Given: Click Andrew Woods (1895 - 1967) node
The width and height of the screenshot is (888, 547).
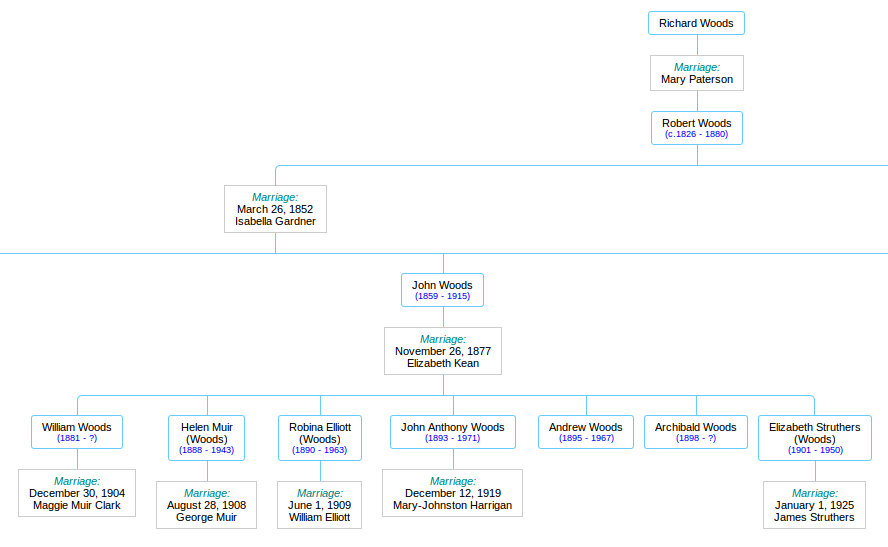Looking at the screenshot, I should (x=586, y=432).
